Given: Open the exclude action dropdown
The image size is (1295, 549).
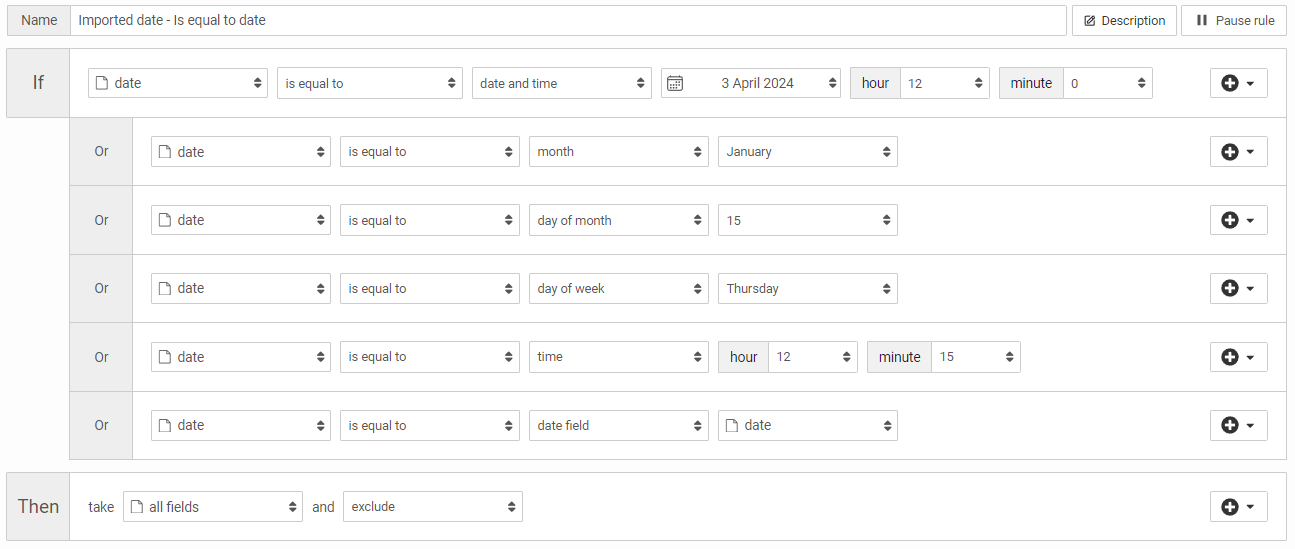Looking at the screenshot, I should click(432, 507).
